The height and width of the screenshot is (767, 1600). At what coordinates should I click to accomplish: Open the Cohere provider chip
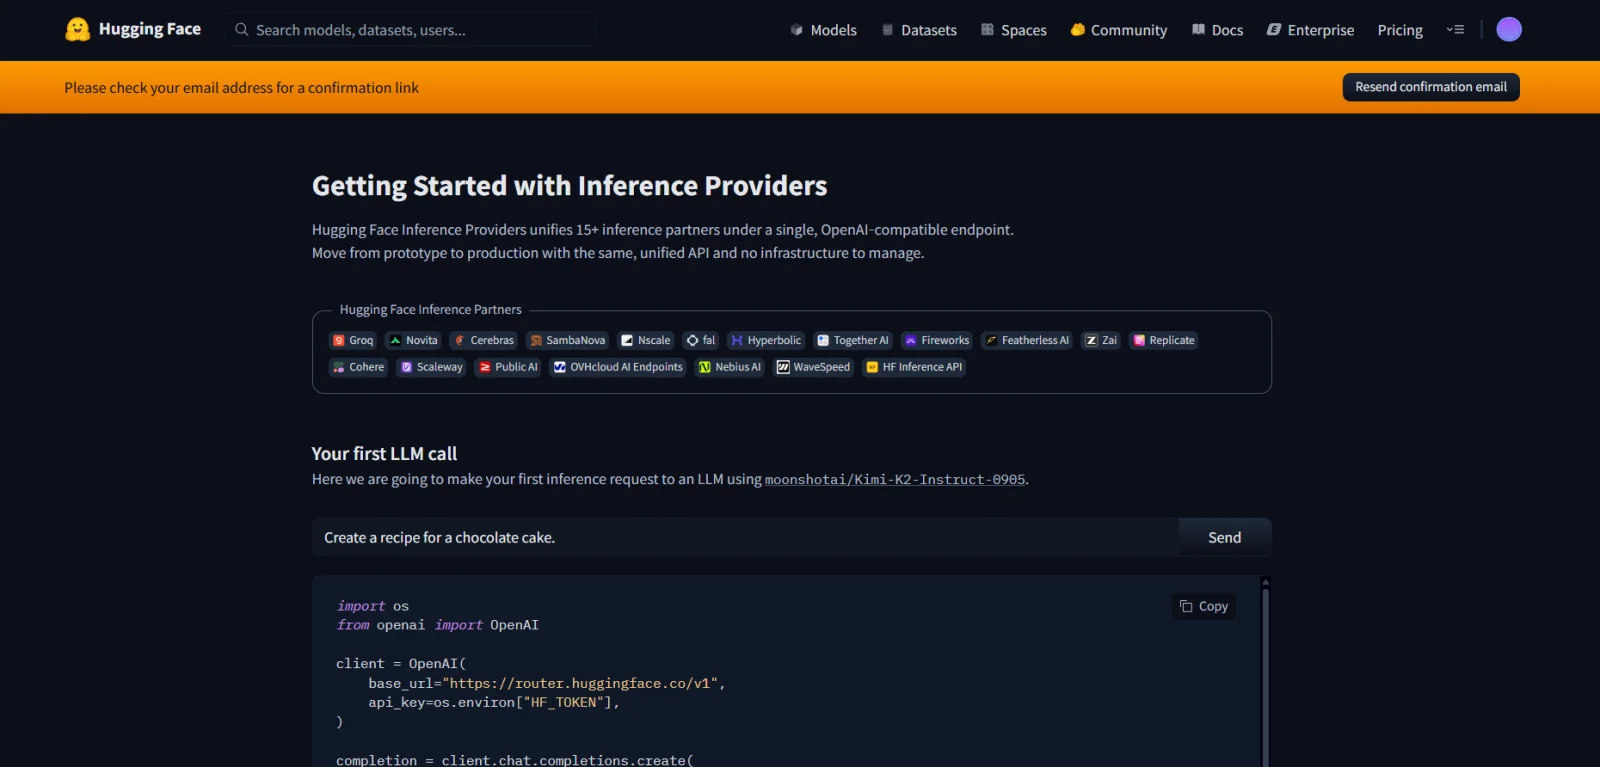pyautogui.click(x=358, y=367)
